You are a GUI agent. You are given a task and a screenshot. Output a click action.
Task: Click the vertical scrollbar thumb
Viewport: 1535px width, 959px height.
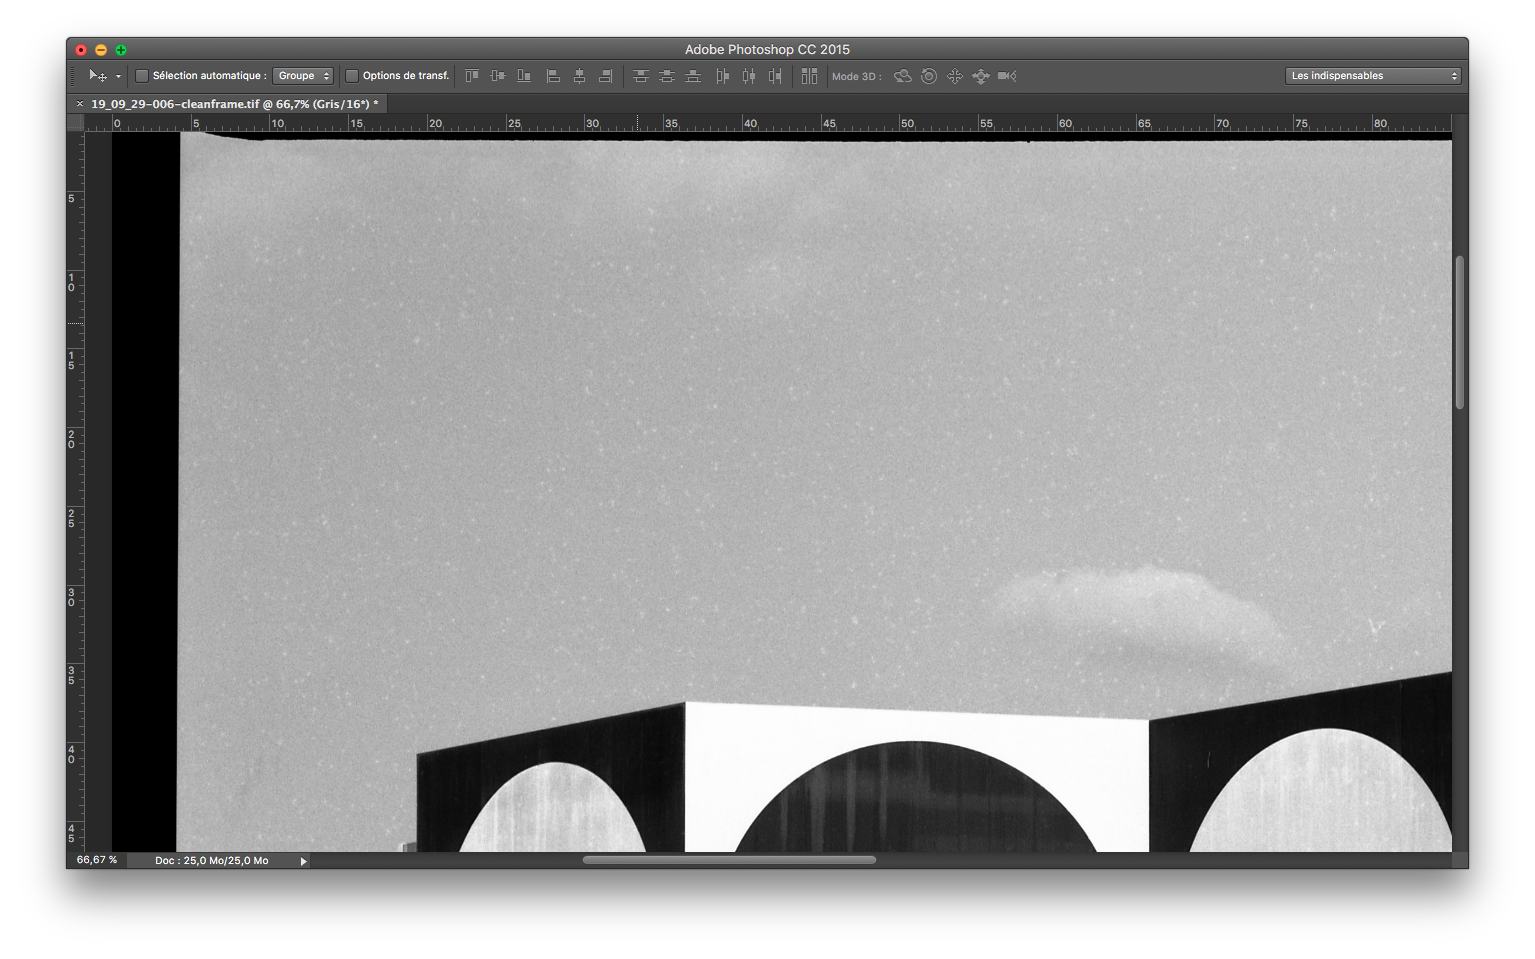(1460, 332)
